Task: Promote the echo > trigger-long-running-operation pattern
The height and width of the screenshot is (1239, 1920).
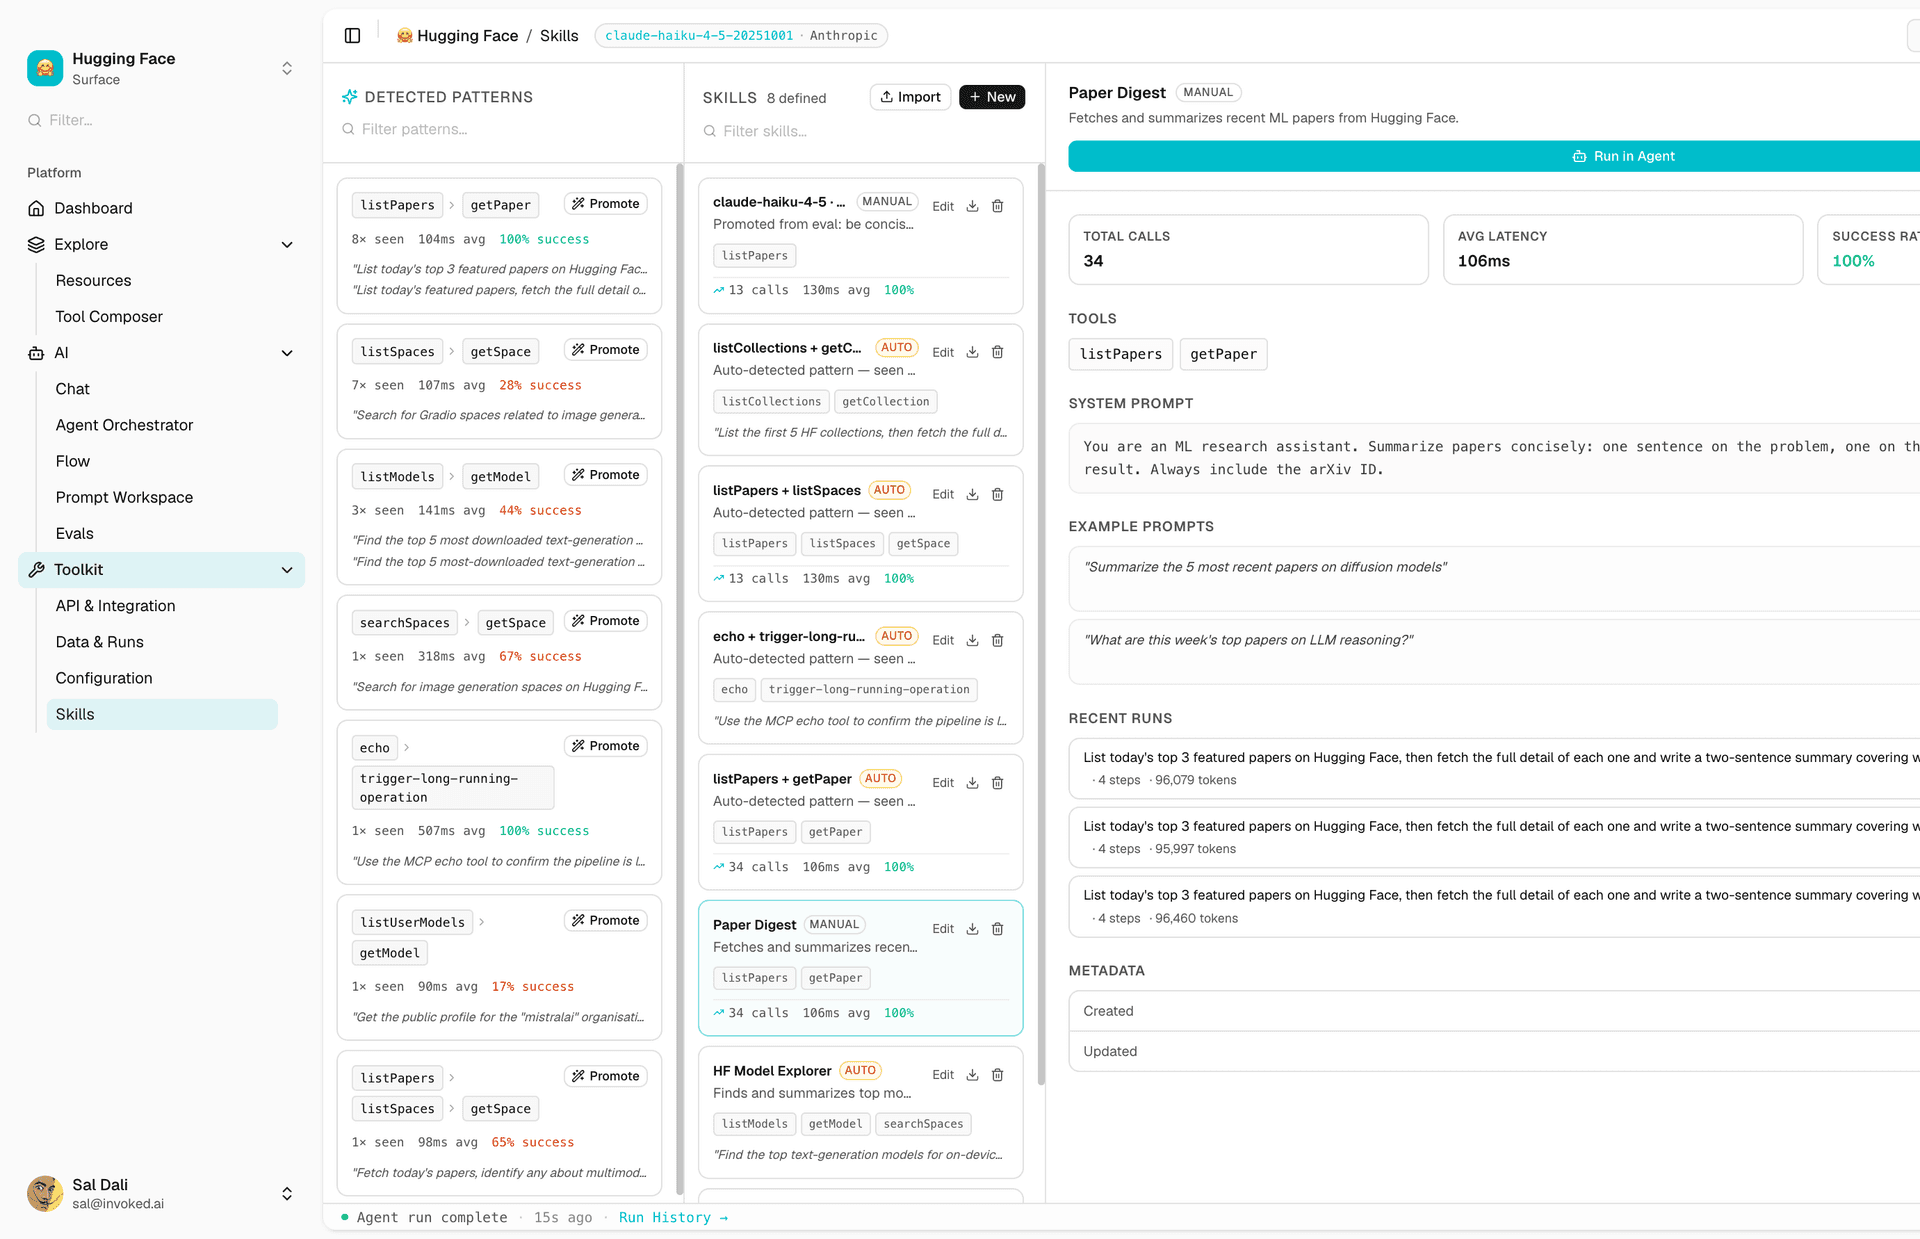Action: pyautogui.click(x=606, y=746)
